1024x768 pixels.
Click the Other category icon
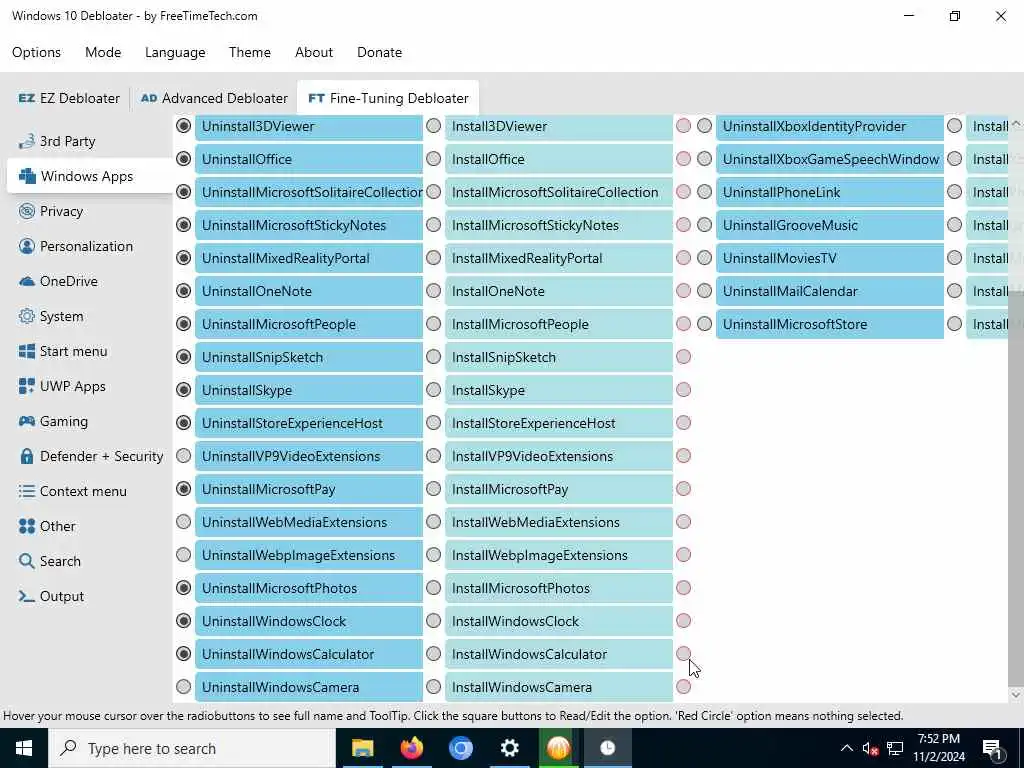[27, 526]
